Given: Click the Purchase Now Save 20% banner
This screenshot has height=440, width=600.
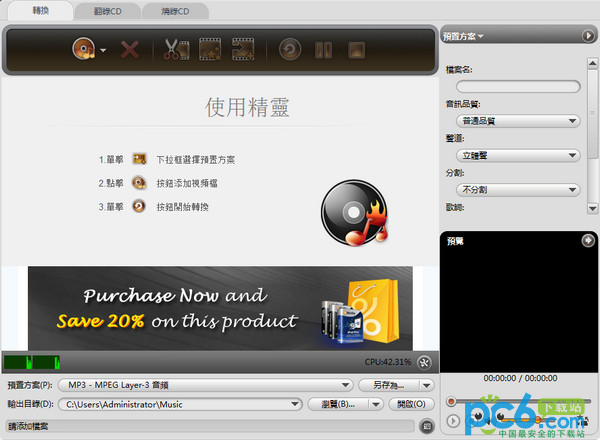Looking at the screenshot, I should [220, 308].
